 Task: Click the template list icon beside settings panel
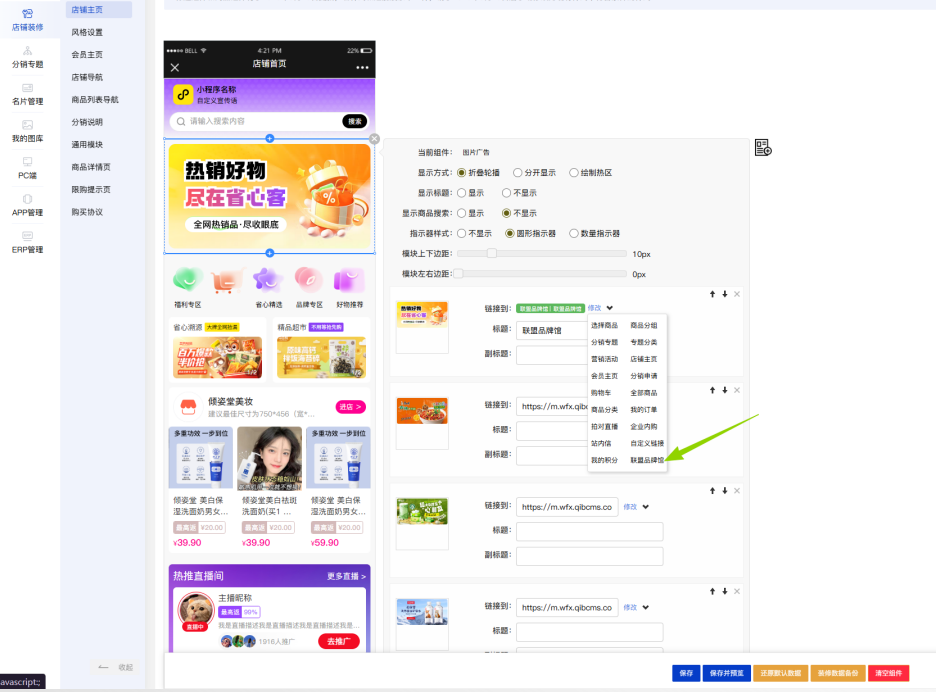pos(763,147)
